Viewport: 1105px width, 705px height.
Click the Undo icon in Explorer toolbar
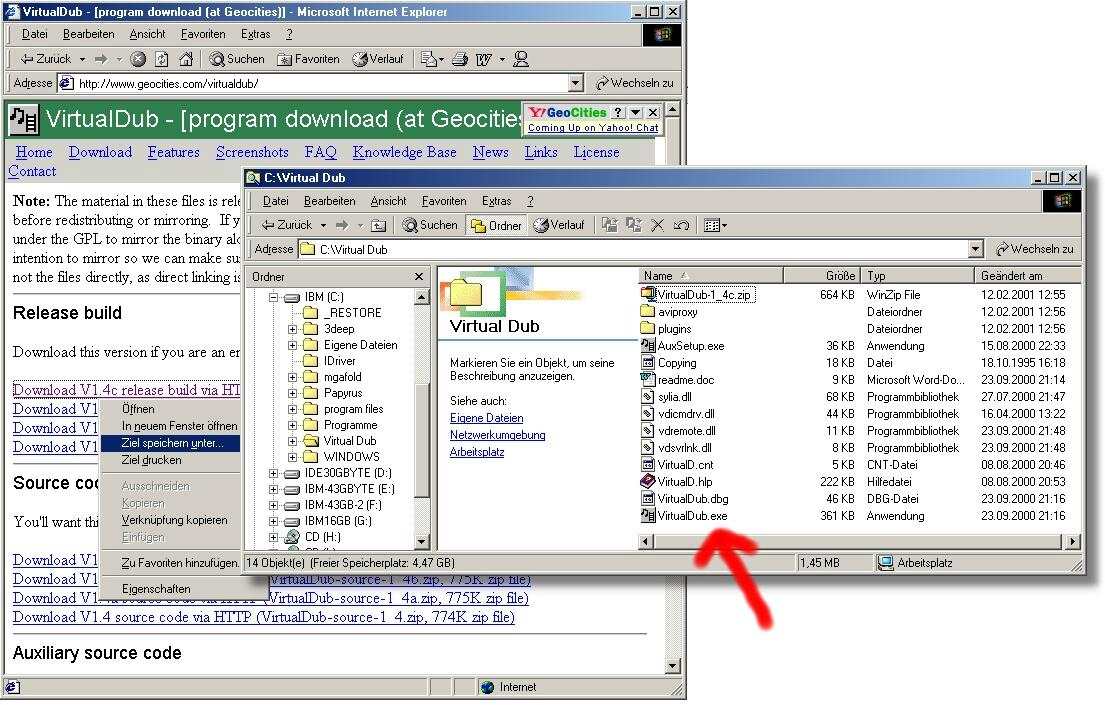pos(681,225)
